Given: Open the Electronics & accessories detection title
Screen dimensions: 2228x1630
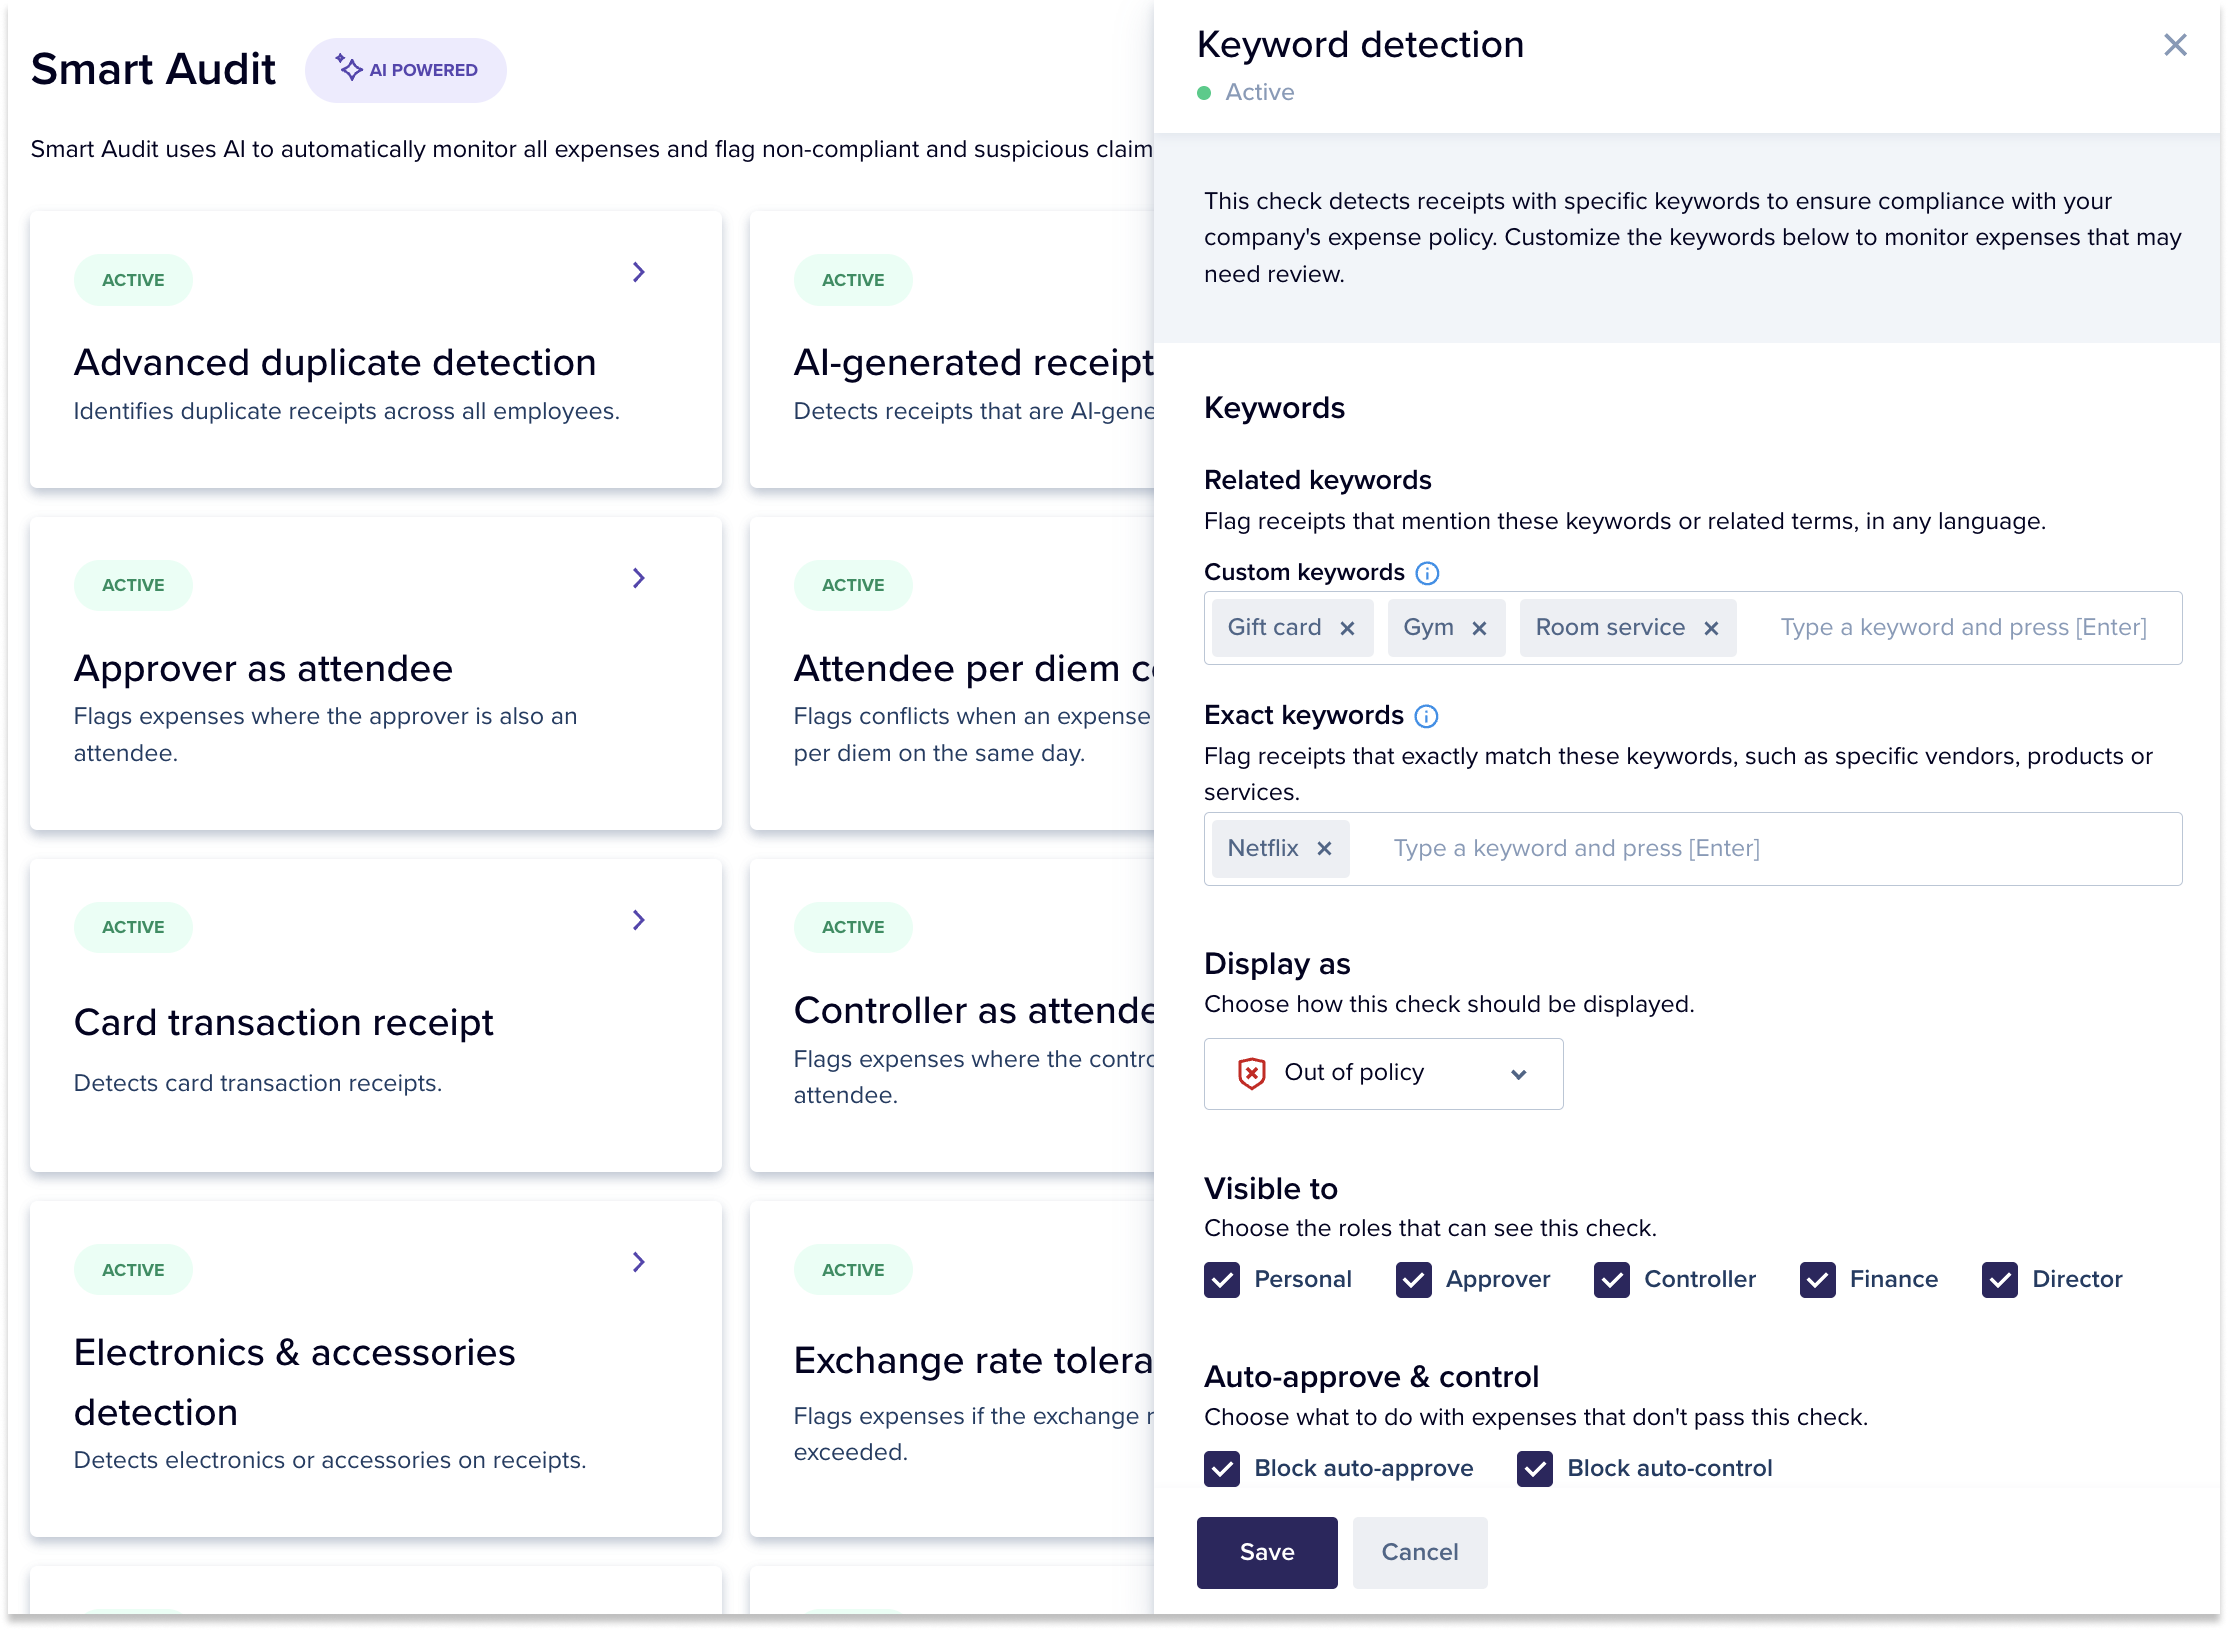Looking at the screenshot, I should [294, 1382].
